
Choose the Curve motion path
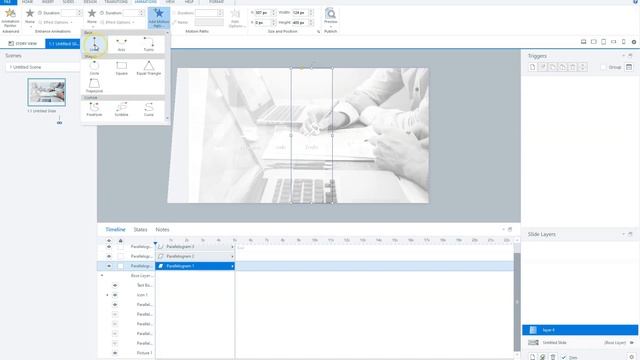149,109
